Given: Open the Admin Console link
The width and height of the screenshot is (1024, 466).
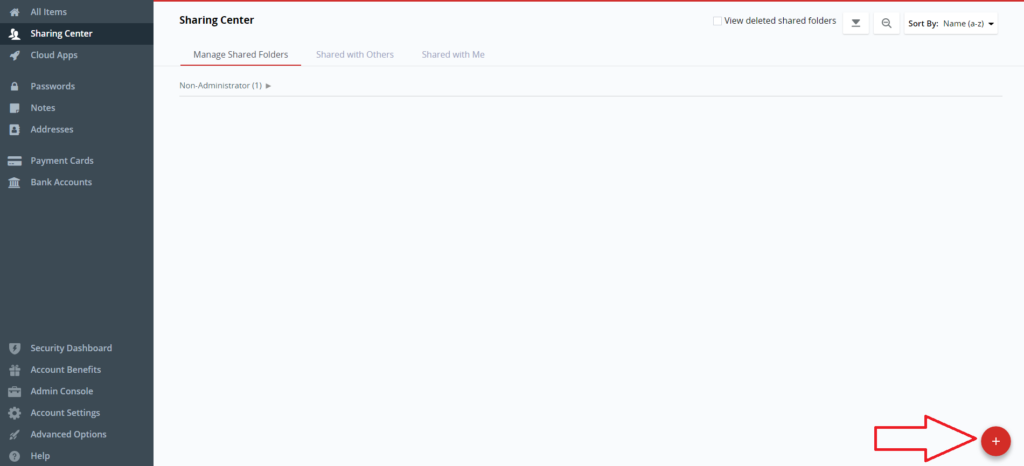Looking at the screenshot, I should [x=62, y=391].
